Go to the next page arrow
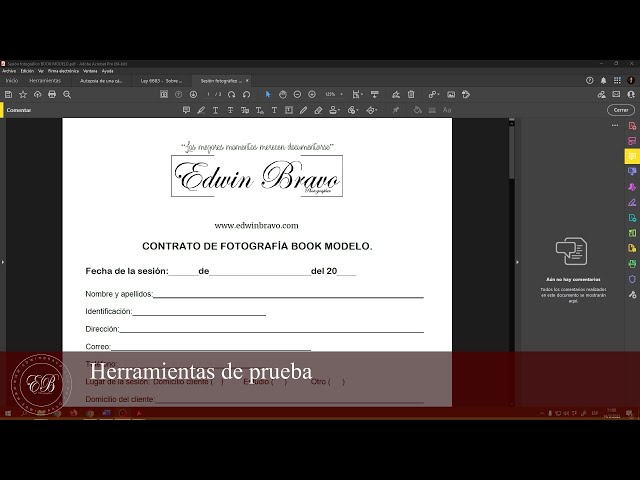 pyautogui.click(x=193, y=95)
